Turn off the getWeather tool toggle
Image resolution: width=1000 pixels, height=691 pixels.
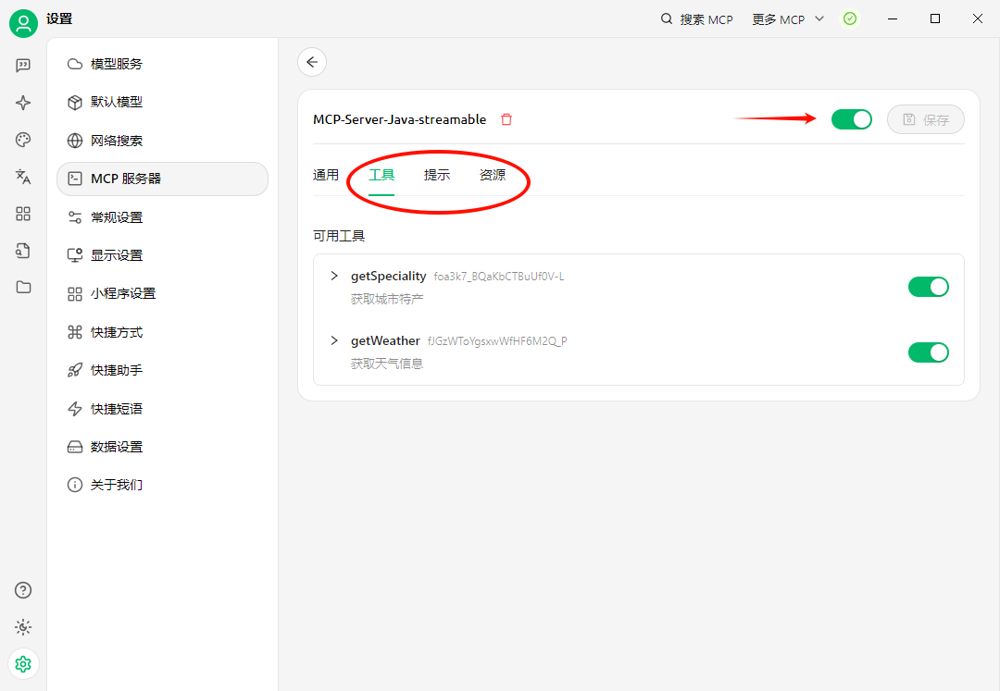click(928, 352)
